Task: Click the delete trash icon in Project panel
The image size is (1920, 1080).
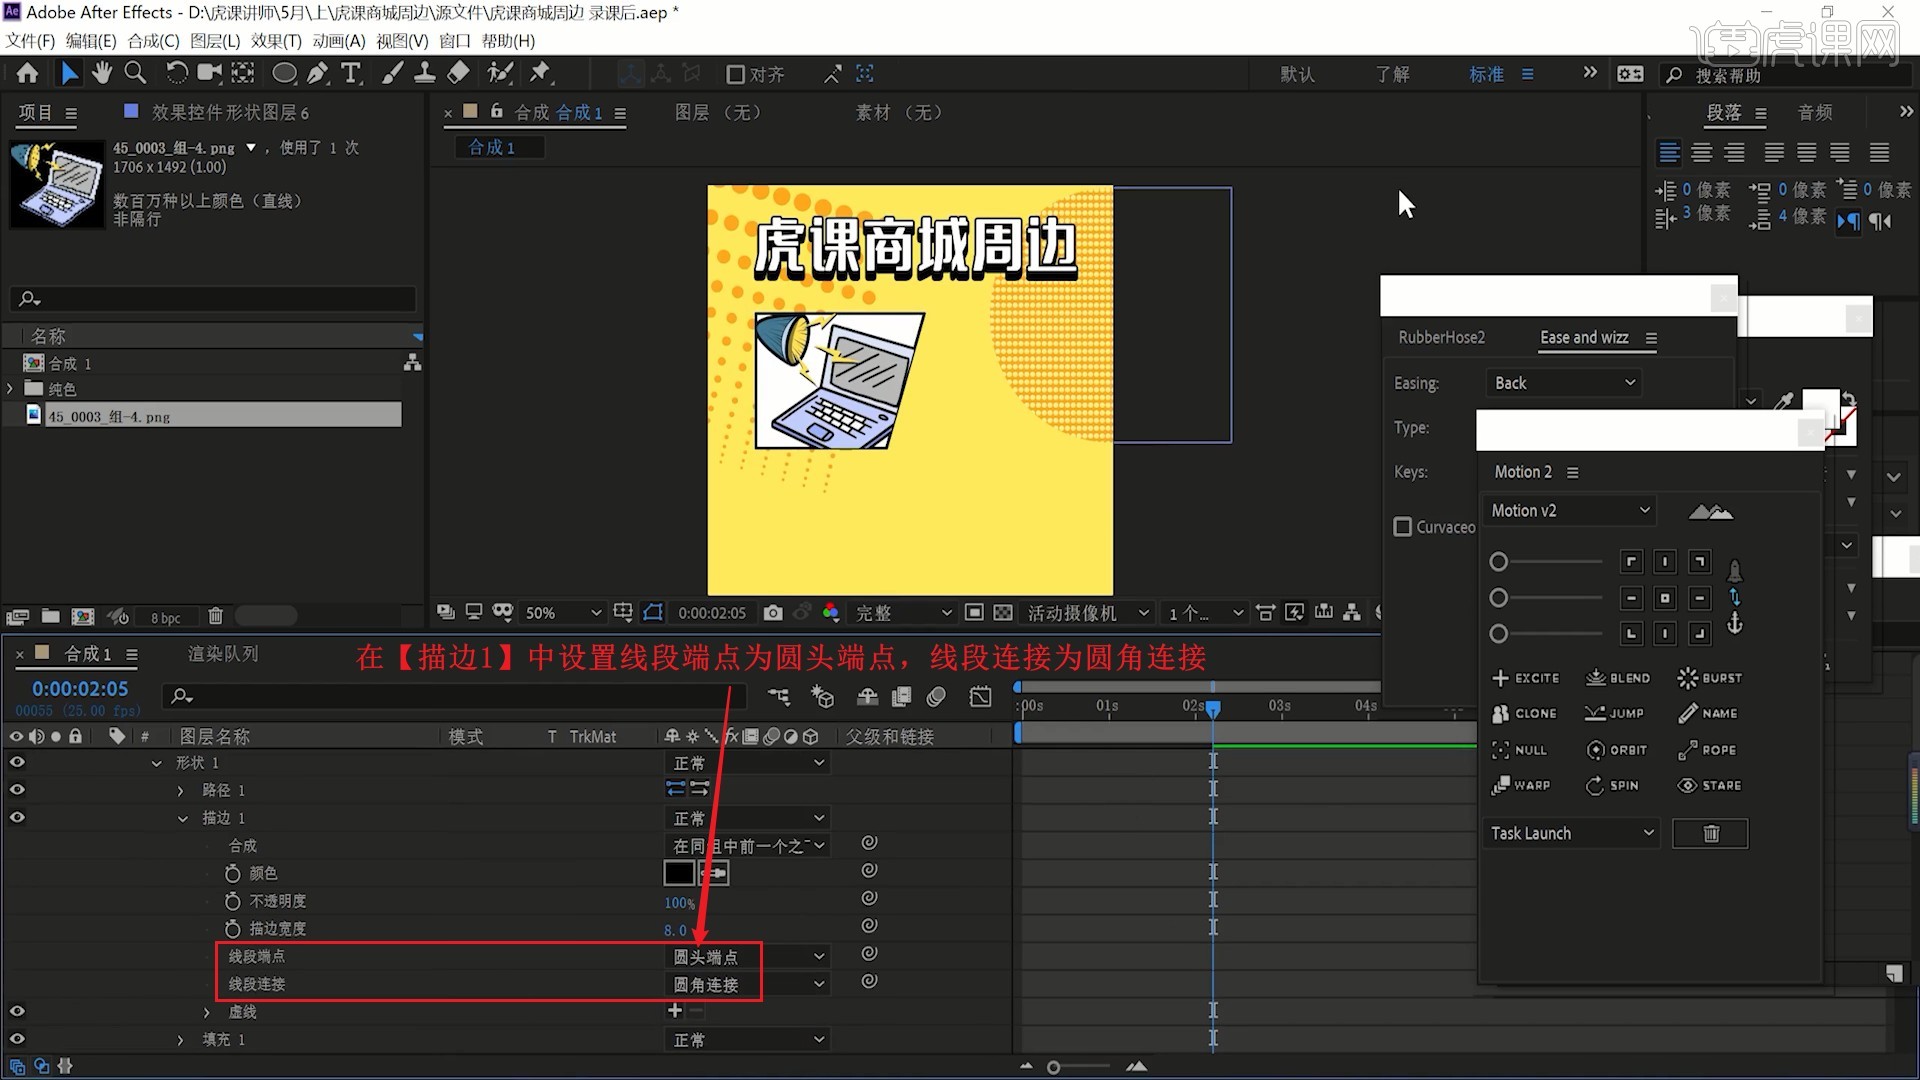Action: pyautogui.click(x=215, y=616)
